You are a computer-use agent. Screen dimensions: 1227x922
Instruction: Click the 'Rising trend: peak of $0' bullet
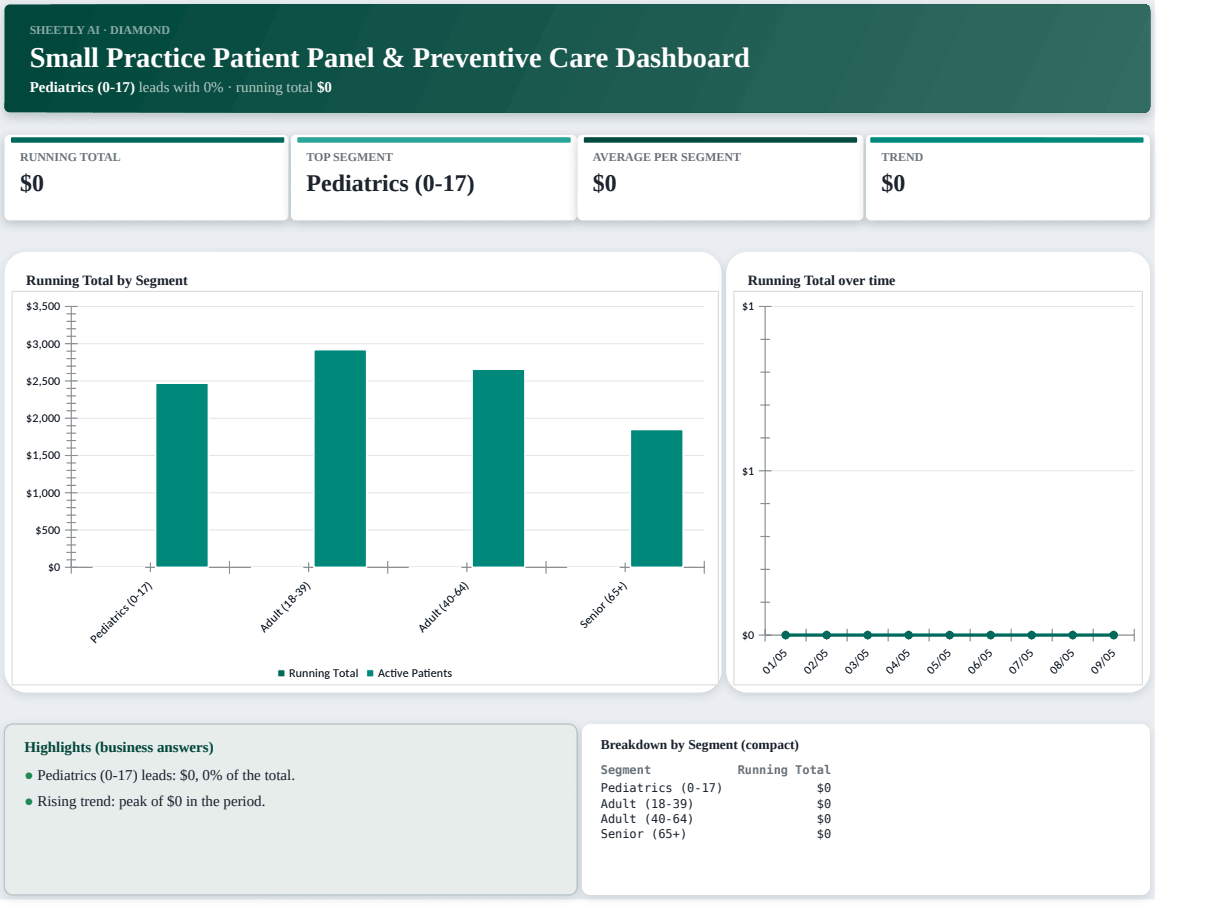pos(145,801)
